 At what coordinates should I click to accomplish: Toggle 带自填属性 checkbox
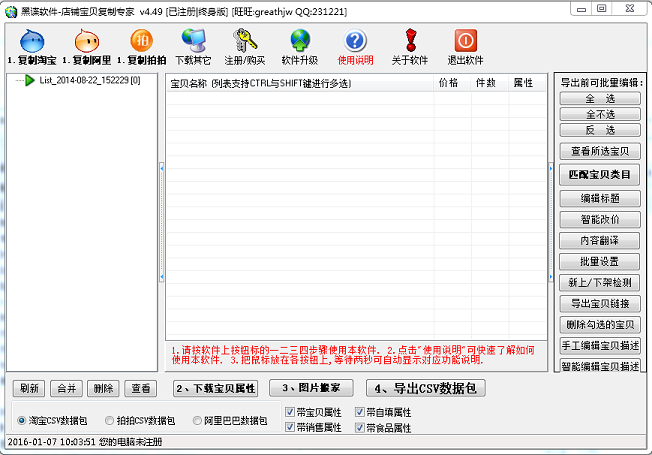pos(360,412)
